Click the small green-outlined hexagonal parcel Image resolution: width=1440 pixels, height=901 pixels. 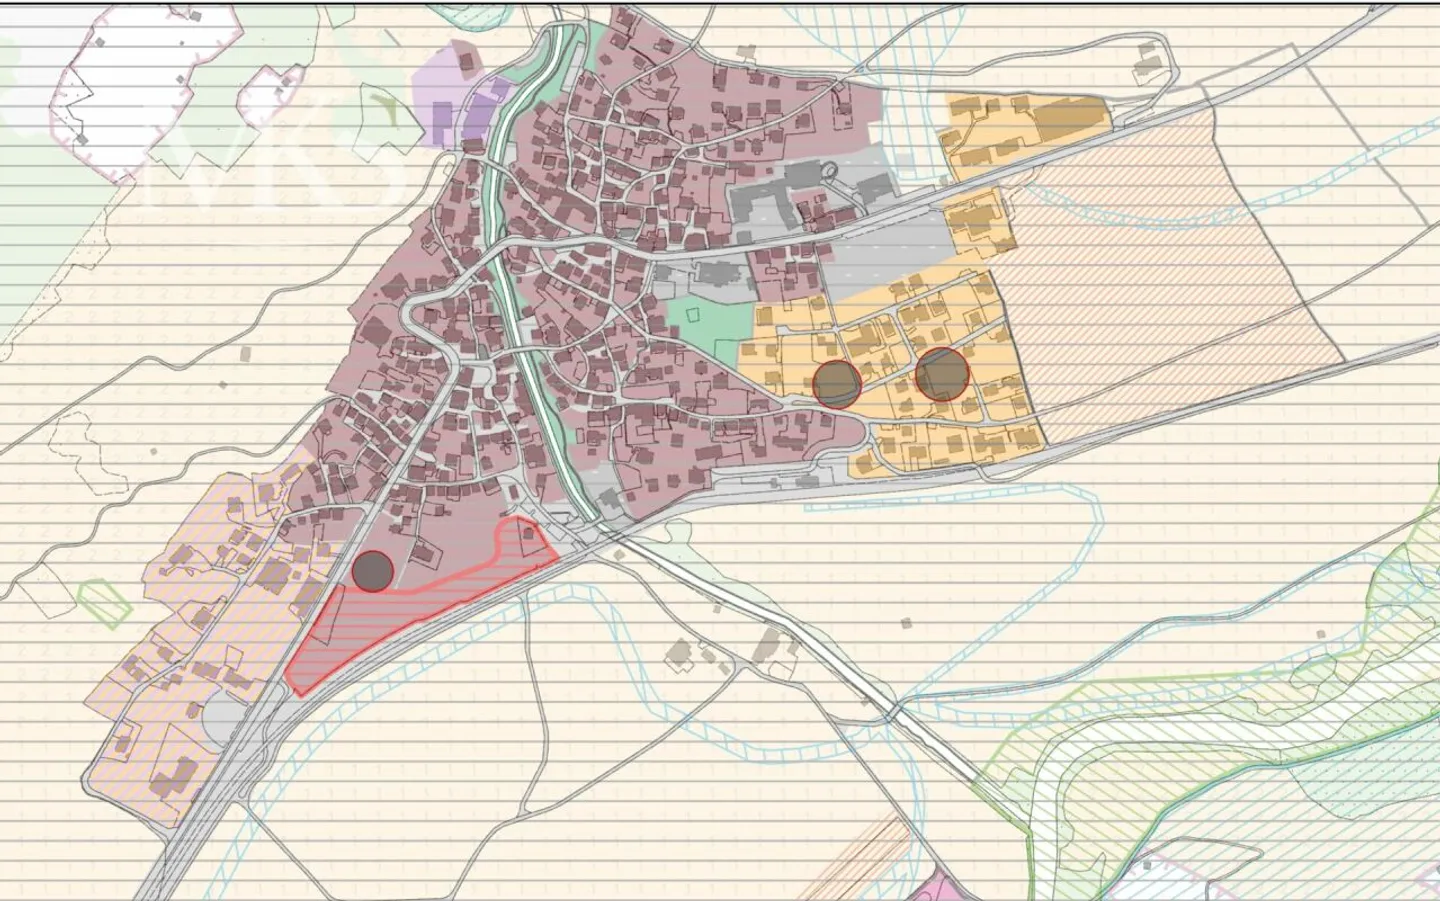[103, 602]
